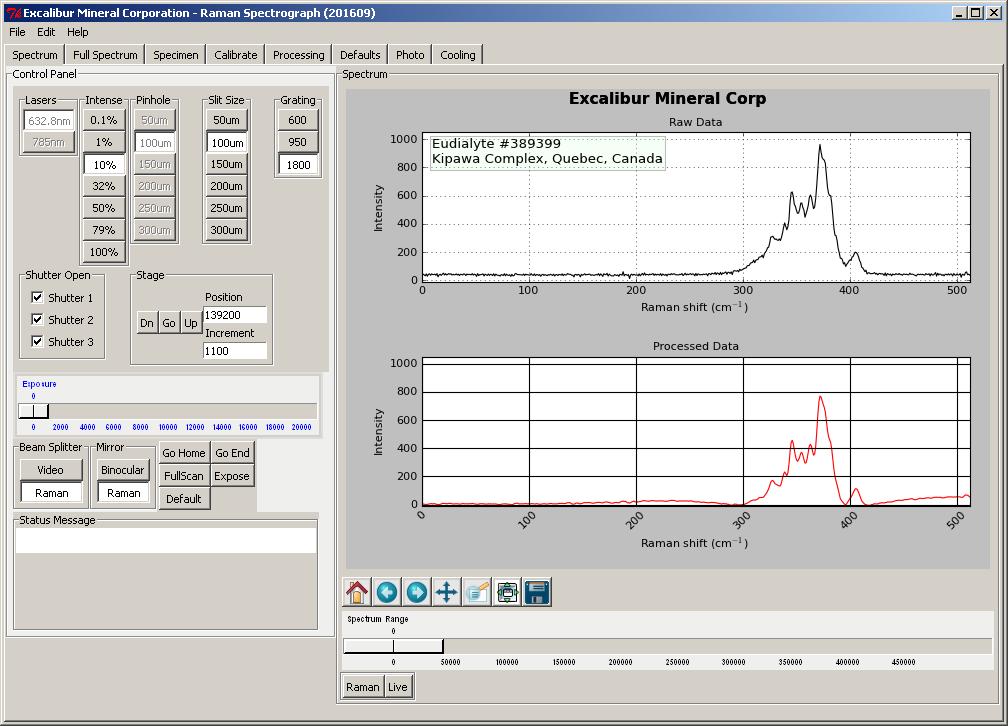This screenshot has width=1008, height=726.
Task: Click the Go Home button
Action: pos(184,453)
